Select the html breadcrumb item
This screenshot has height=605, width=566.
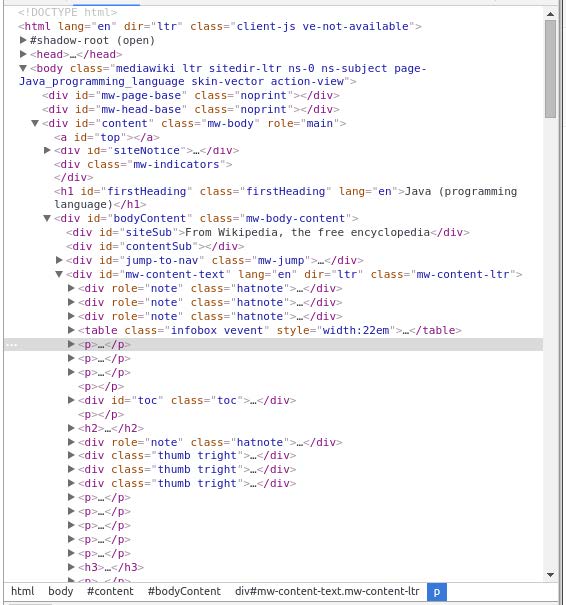point(22,591)
